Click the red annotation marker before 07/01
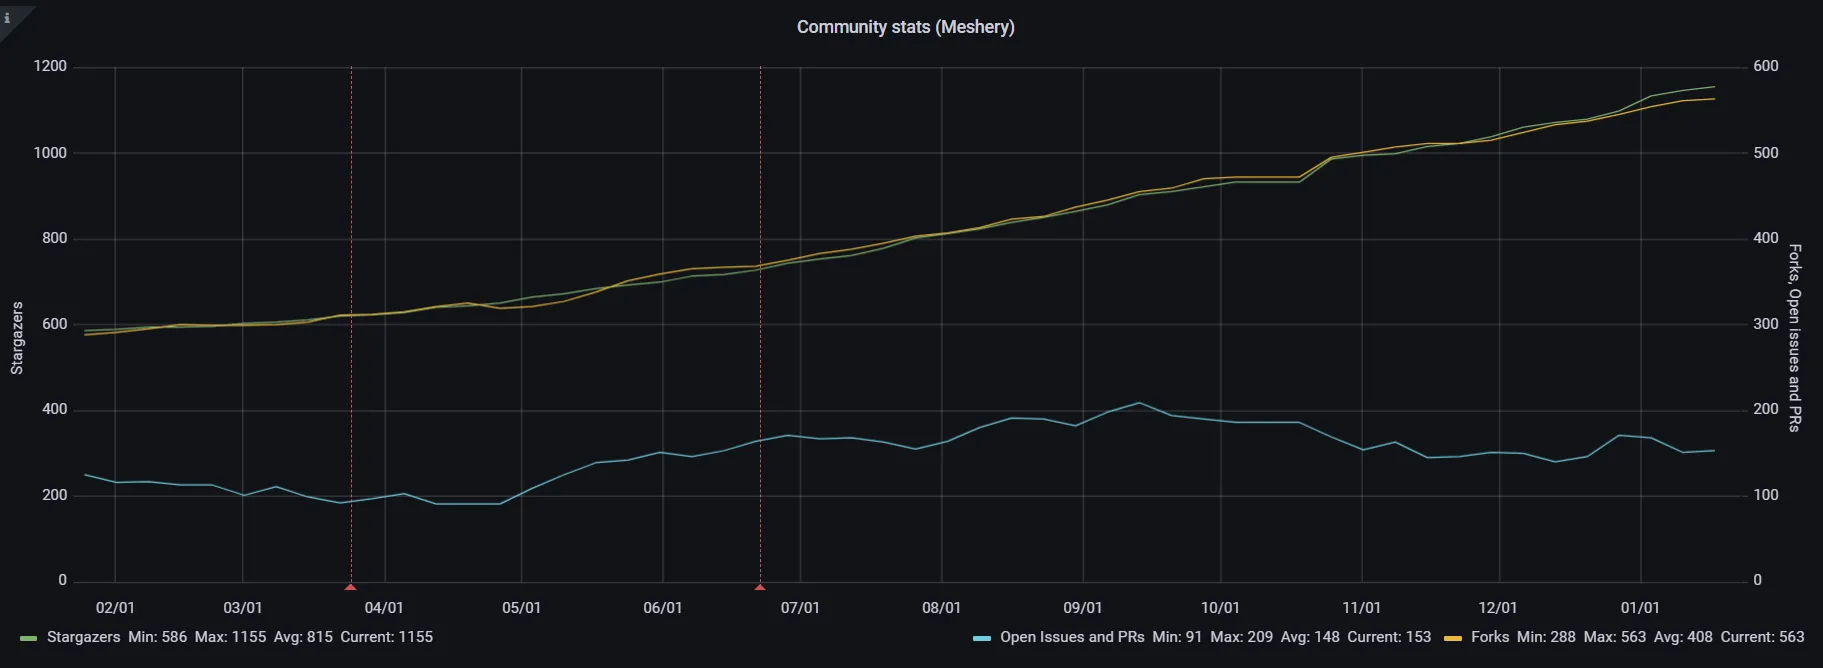This screenshot has height=668, width=1823. [x=760, y=587]
